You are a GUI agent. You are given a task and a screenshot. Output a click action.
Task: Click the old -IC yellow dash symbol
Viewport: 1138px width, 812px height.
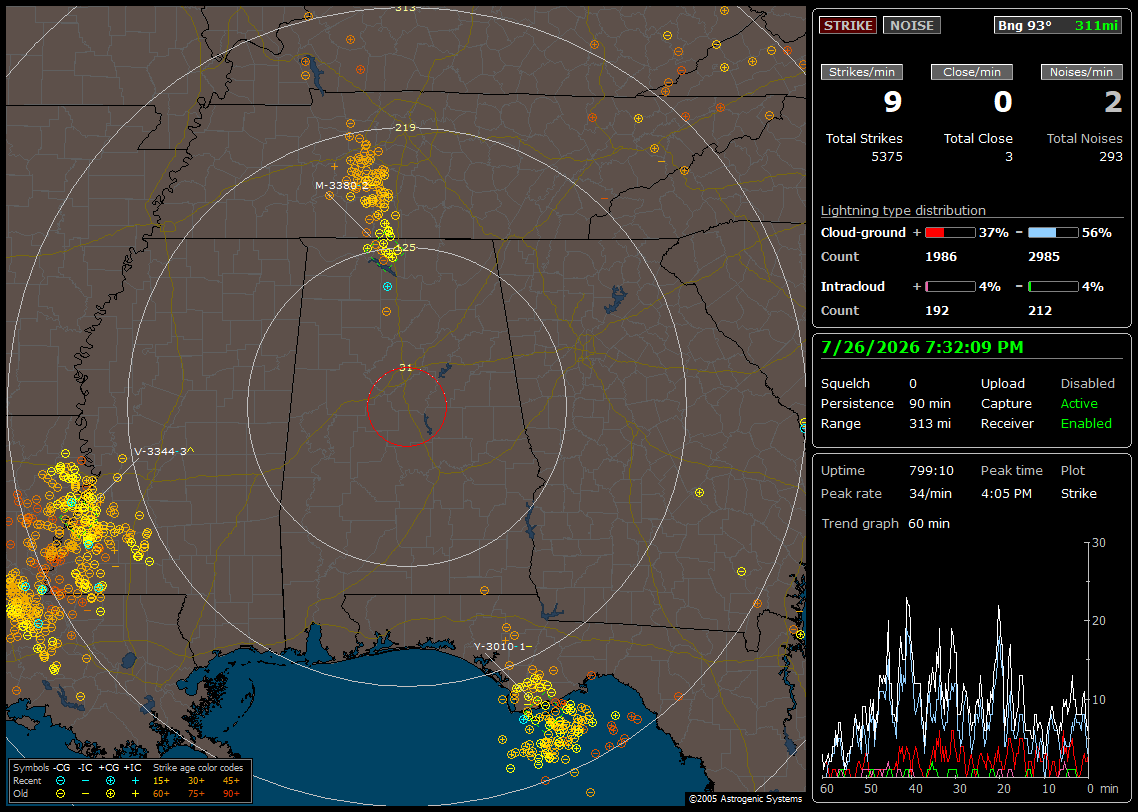85,794
